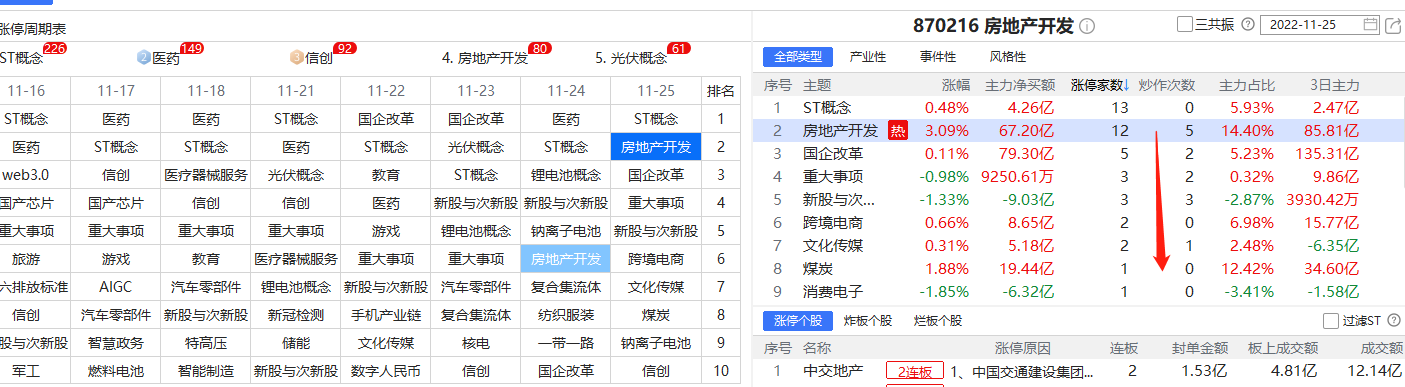Select highlighted 房地产开发 cell in 11-25 column
This screenshot has height=387, width=1405.
[656, 147]
